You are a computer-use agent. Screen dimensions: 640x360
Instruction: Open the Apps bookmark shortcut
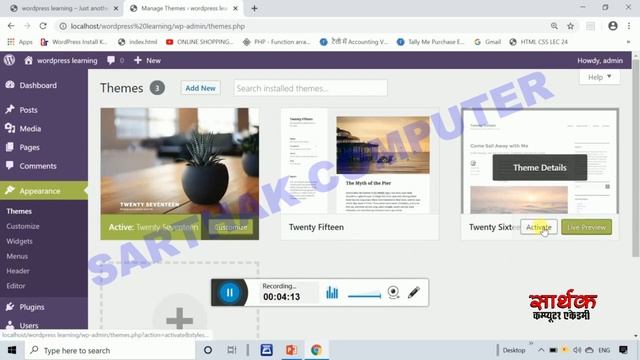tap(20, 42)
